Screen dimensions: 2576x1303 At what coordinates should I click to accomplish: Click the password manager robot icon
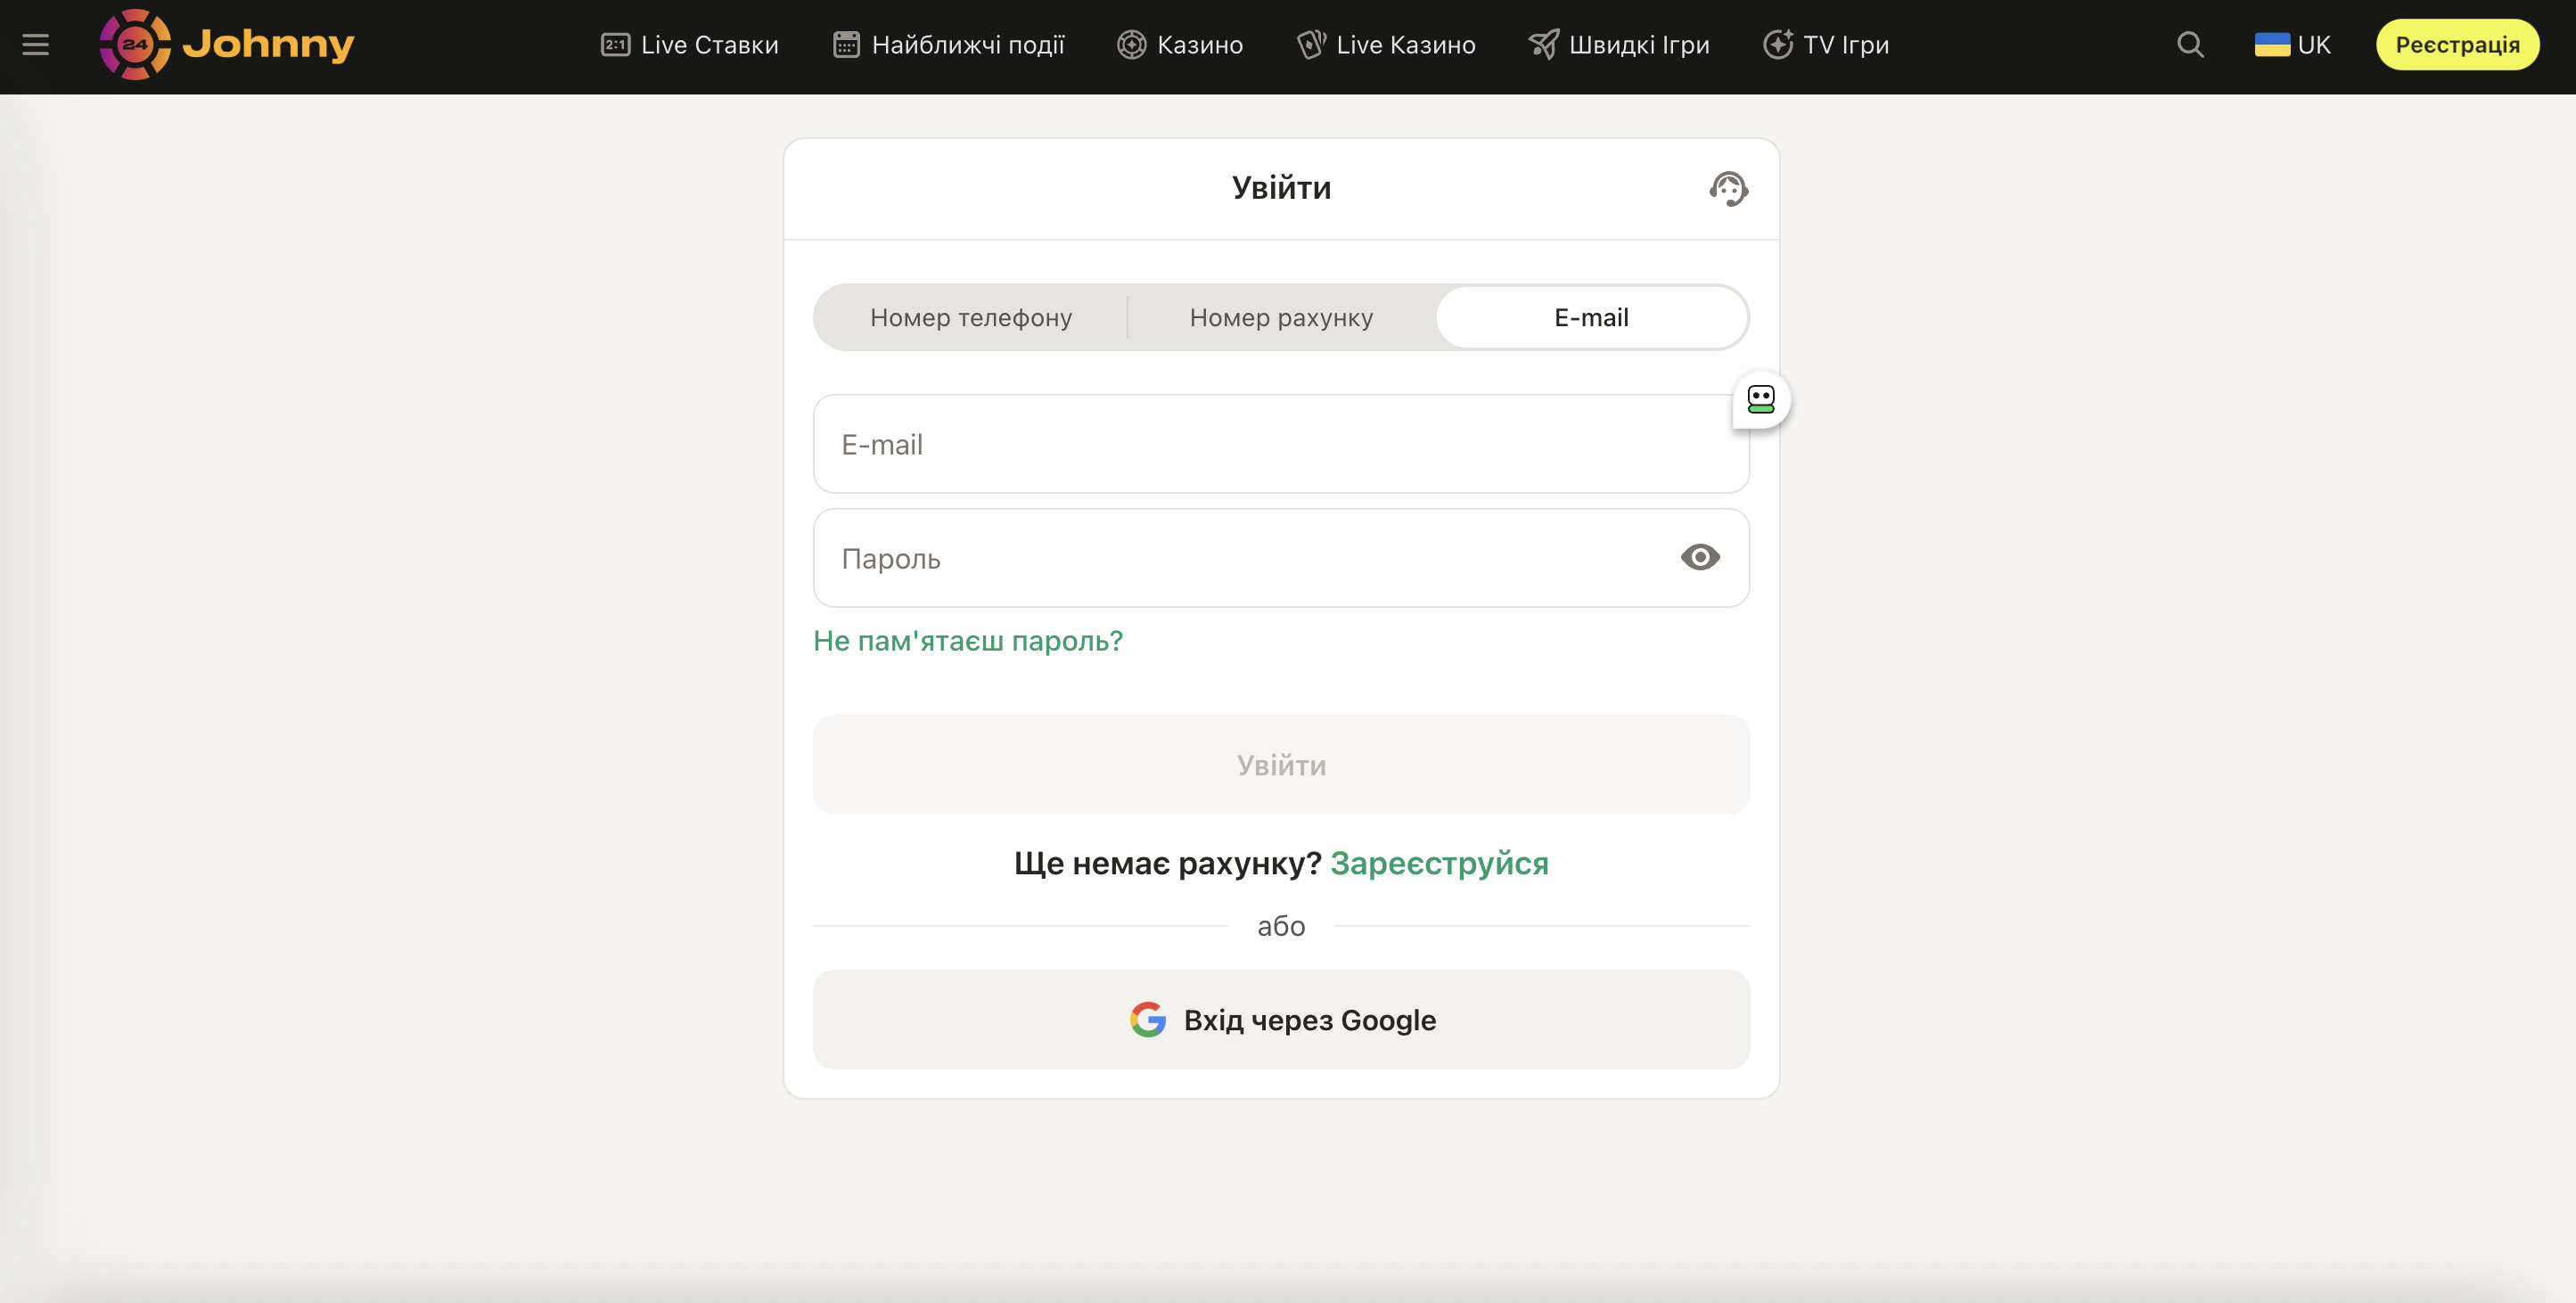pyautogui.click(x=1760, y=400)
